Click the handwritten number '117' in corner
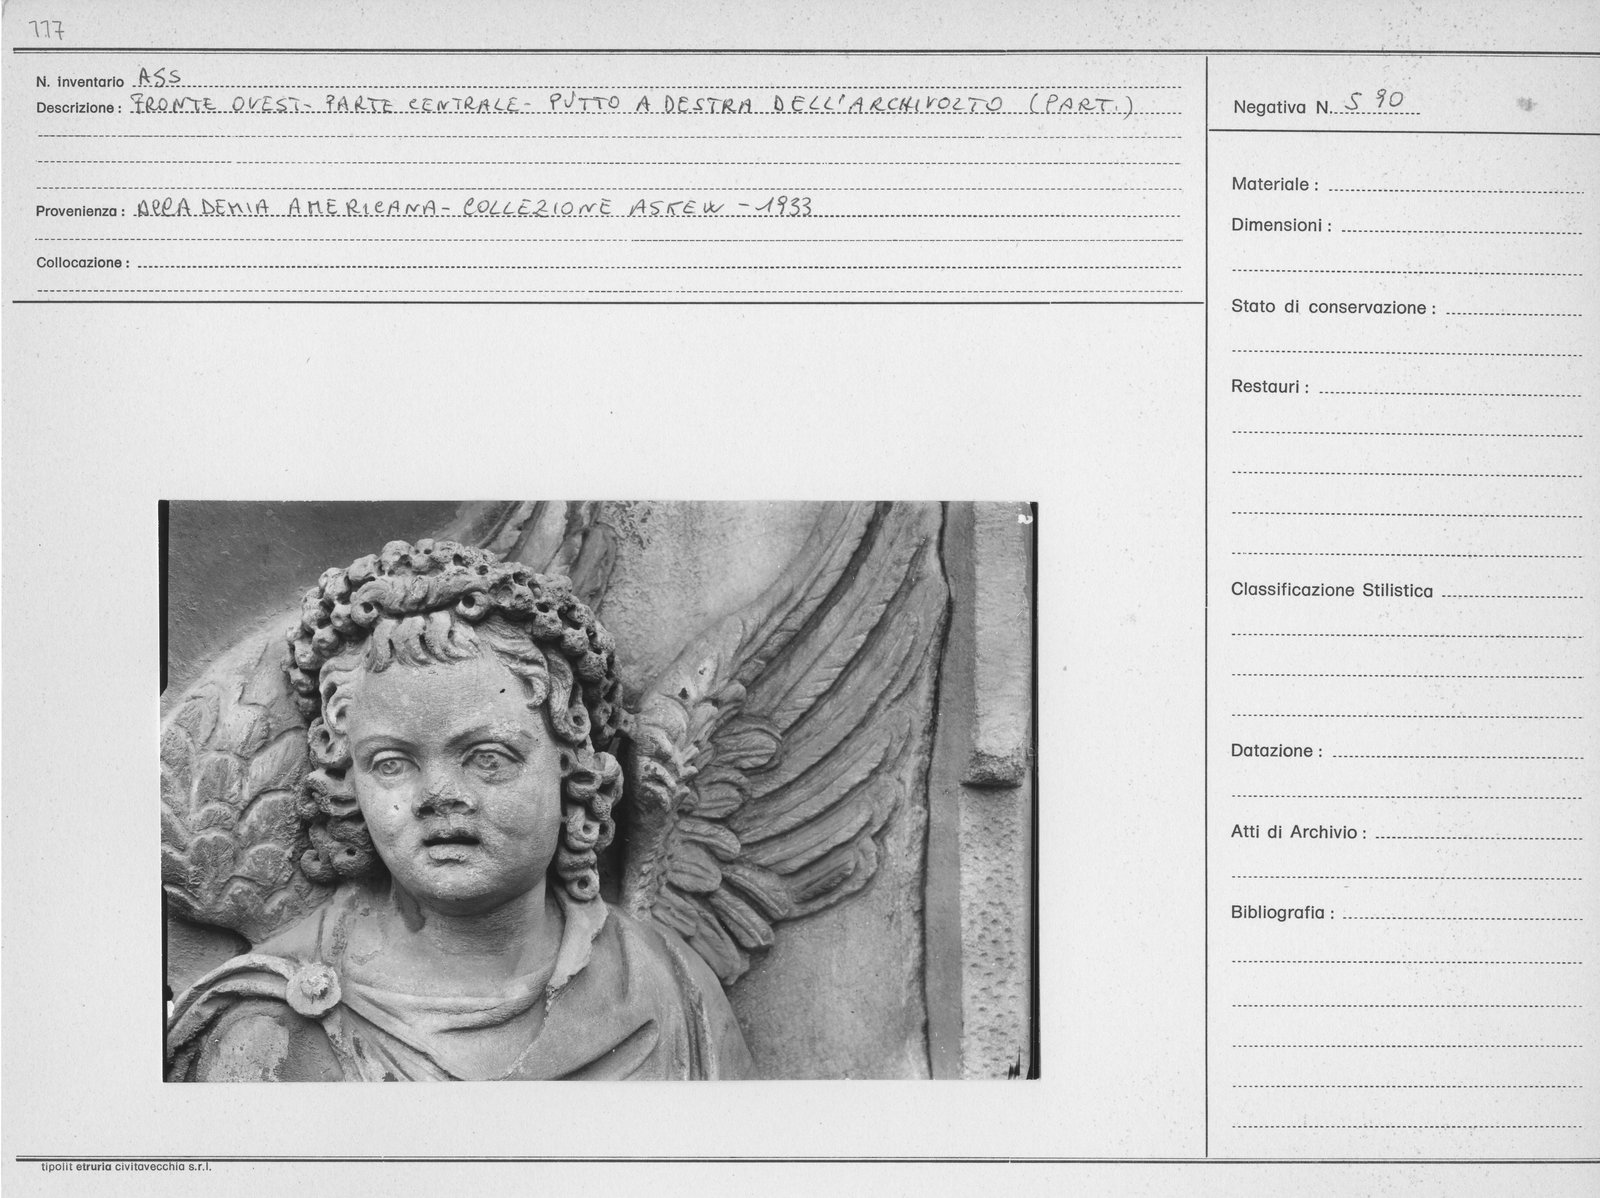The image size is (1600, 1198). click(x=48, y=32)
